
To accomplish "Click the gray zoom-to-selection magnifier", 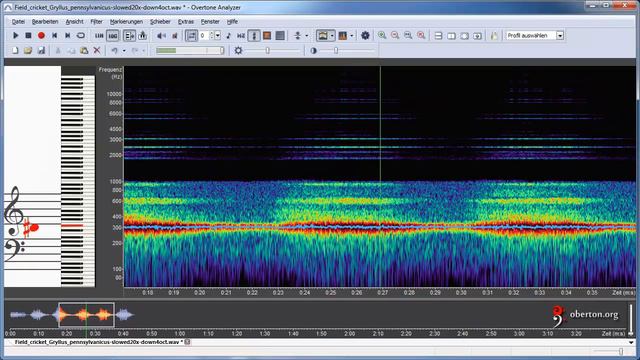I will pyautogui.click(x=408, y=36).
